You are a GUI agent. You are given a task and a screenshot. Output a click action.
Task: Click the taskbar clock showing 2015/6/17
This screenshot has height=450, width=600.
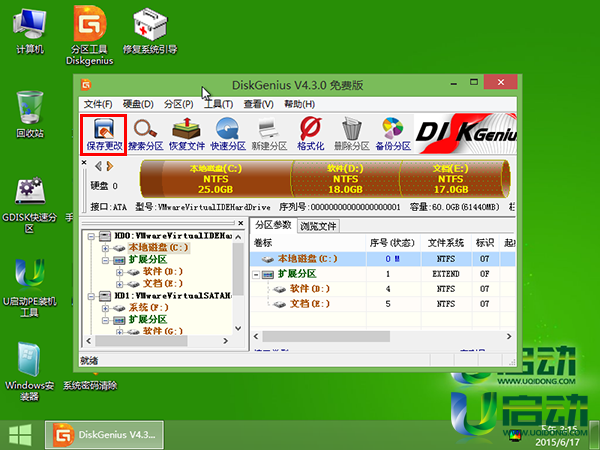click(x=557, y=436)
